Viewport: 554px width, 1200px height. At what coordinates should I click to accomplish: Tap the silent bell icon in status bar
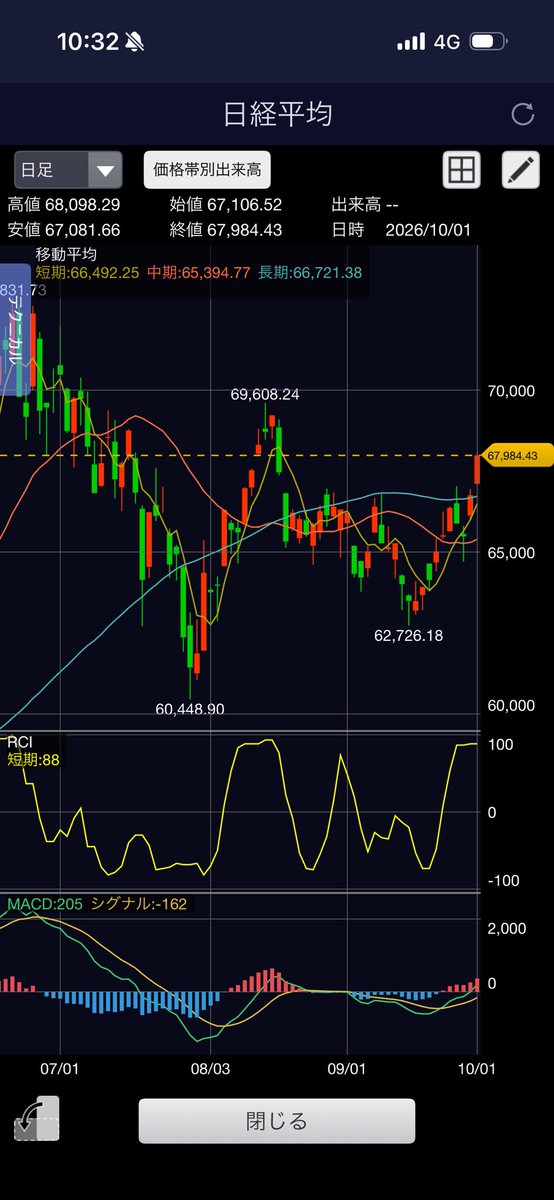click(135, 42)
